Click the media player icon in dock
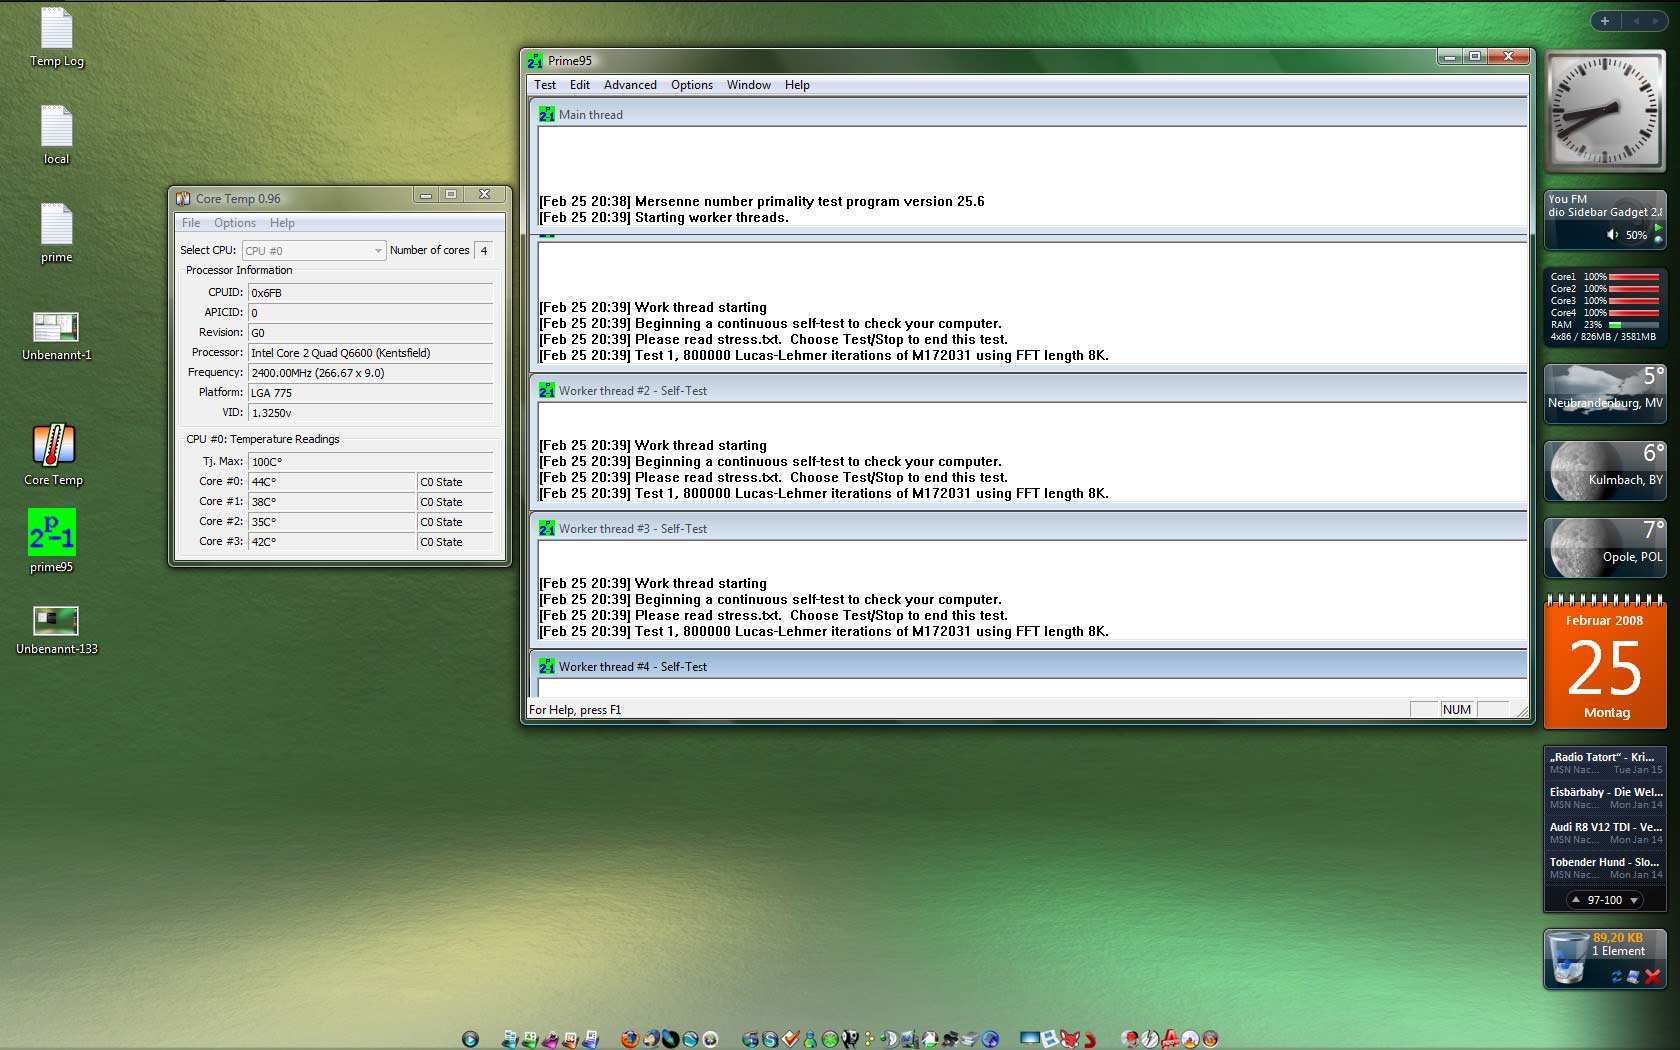 (470, 1039)
